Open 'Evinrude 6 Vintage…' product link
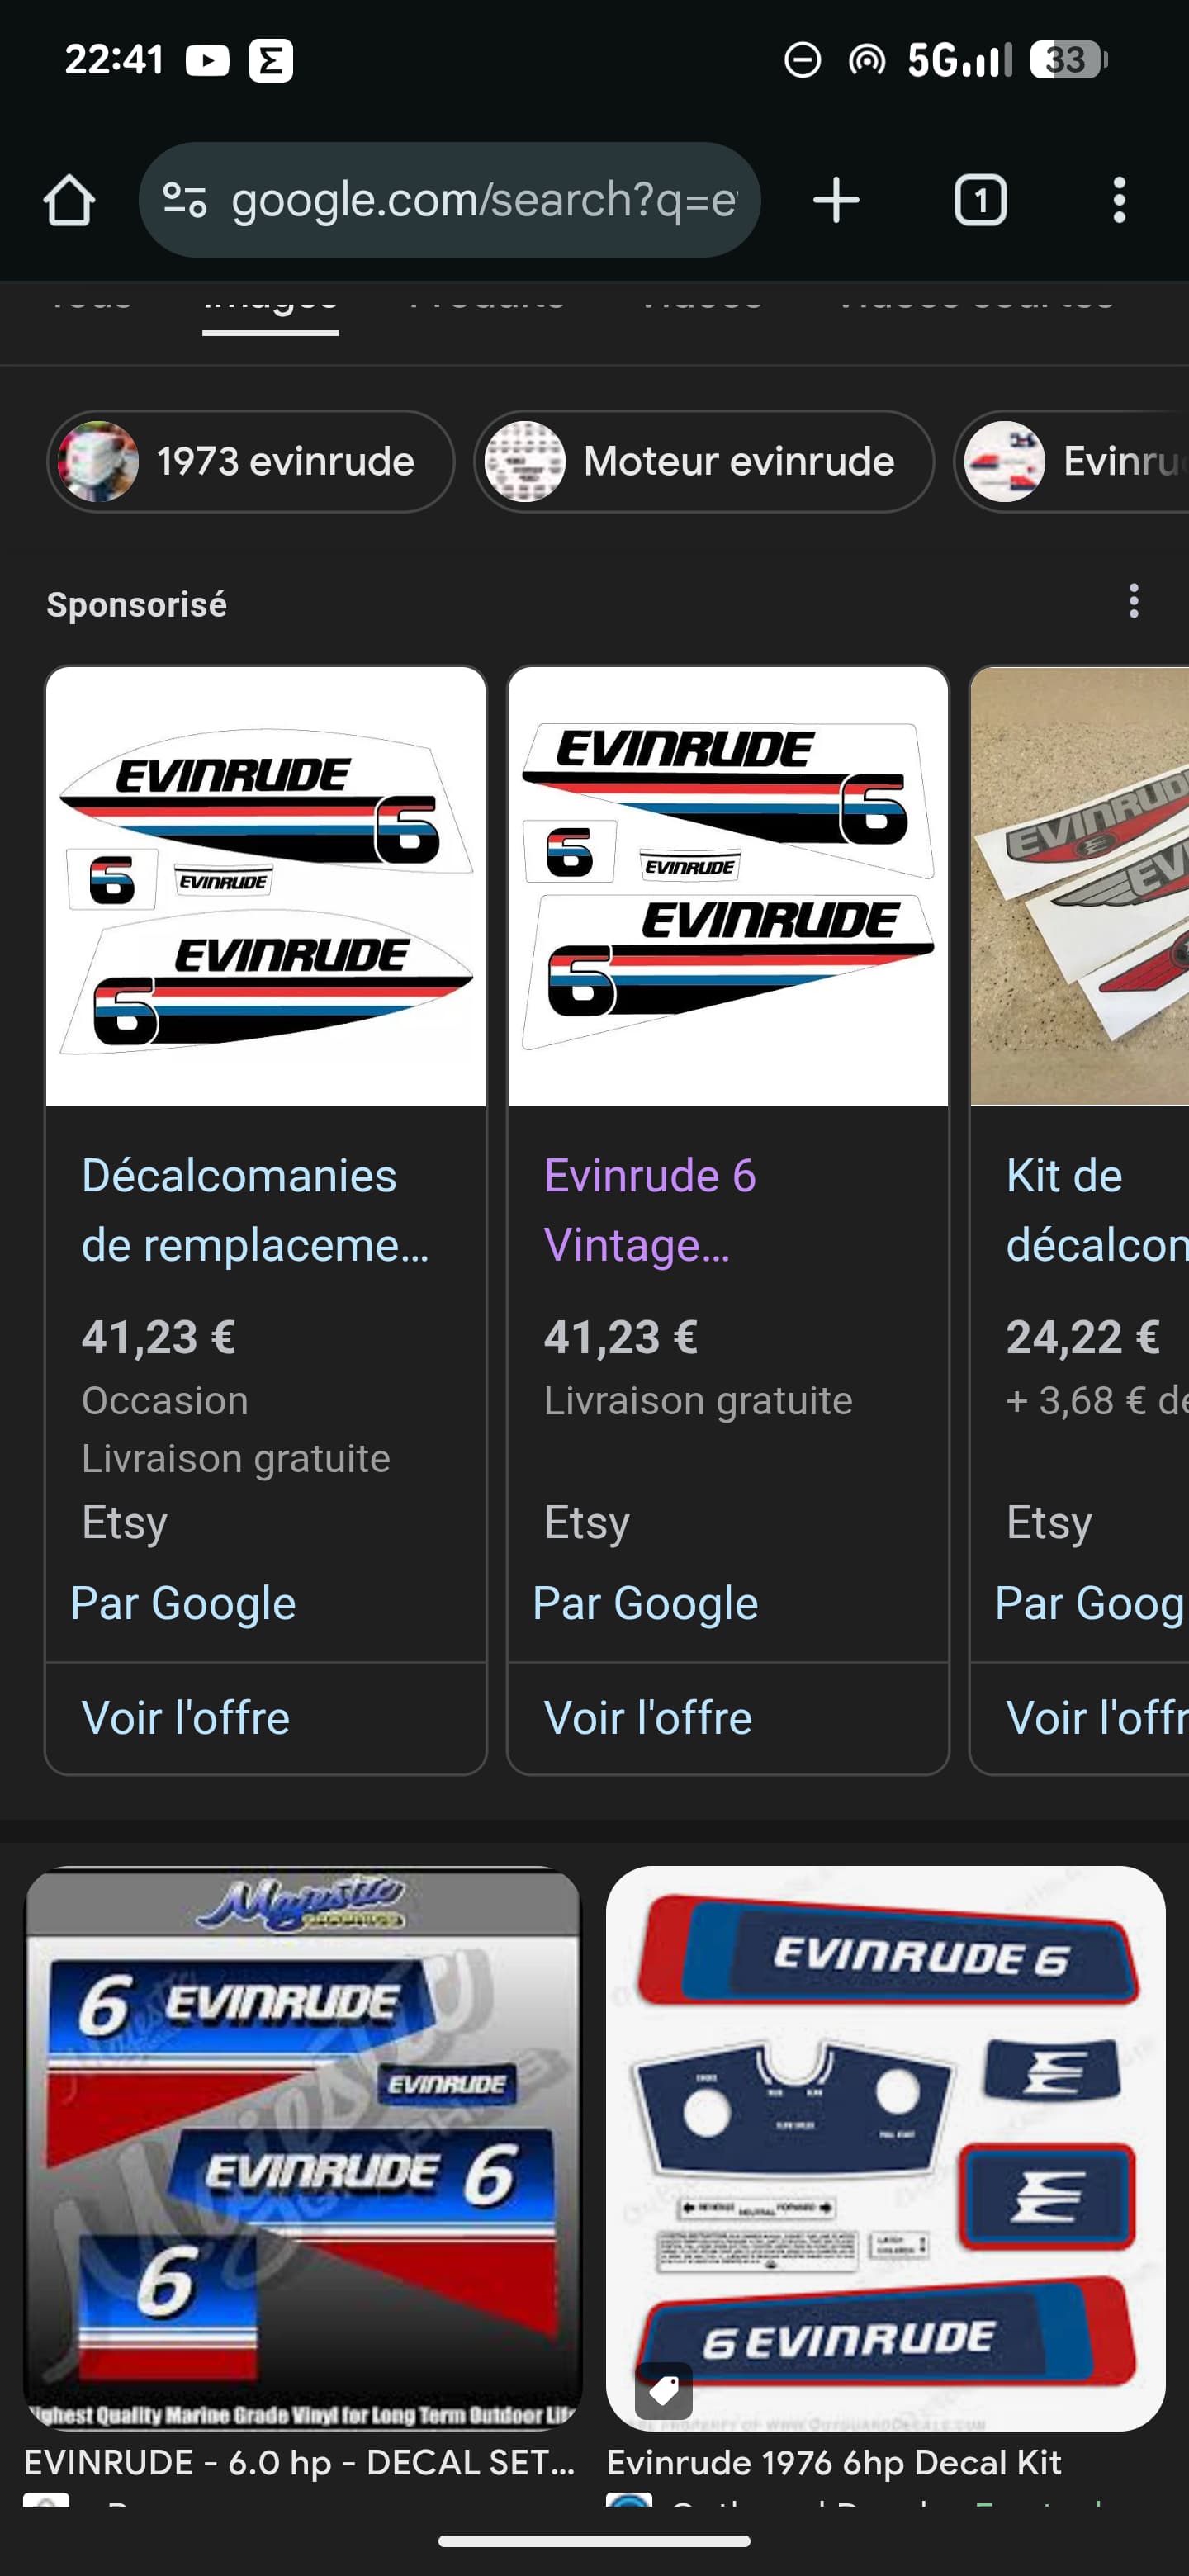The width and height of the screenshot is (1189, 2576). [x=650, y=1210]
